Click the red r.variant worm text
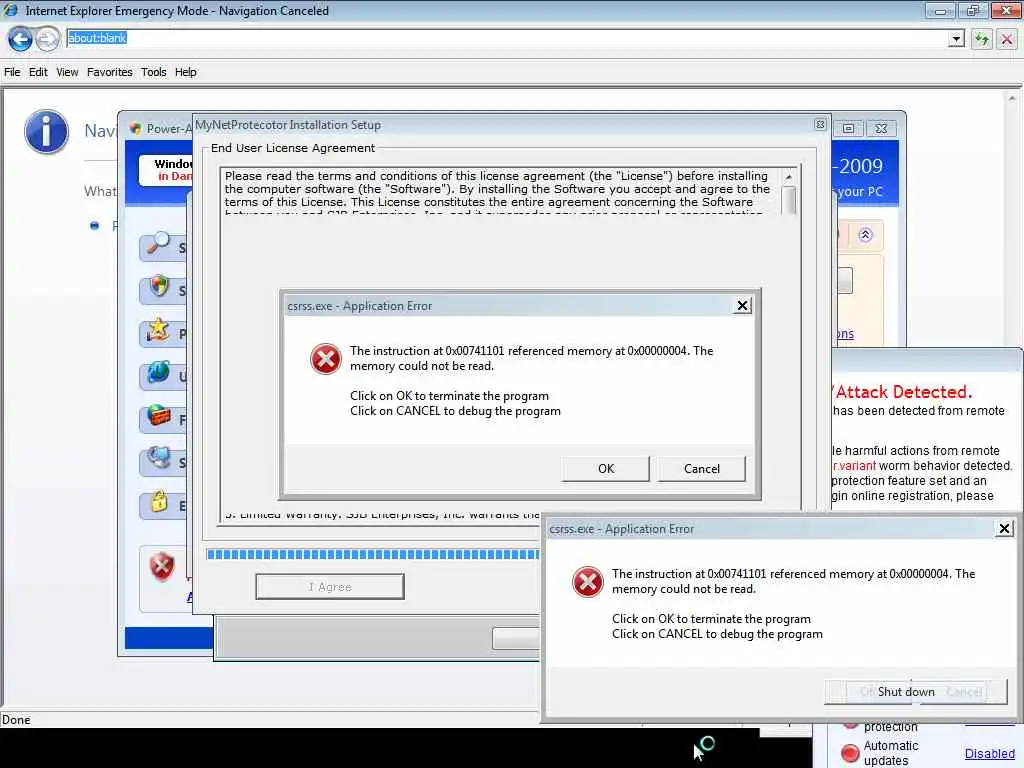 click(854, 466)
